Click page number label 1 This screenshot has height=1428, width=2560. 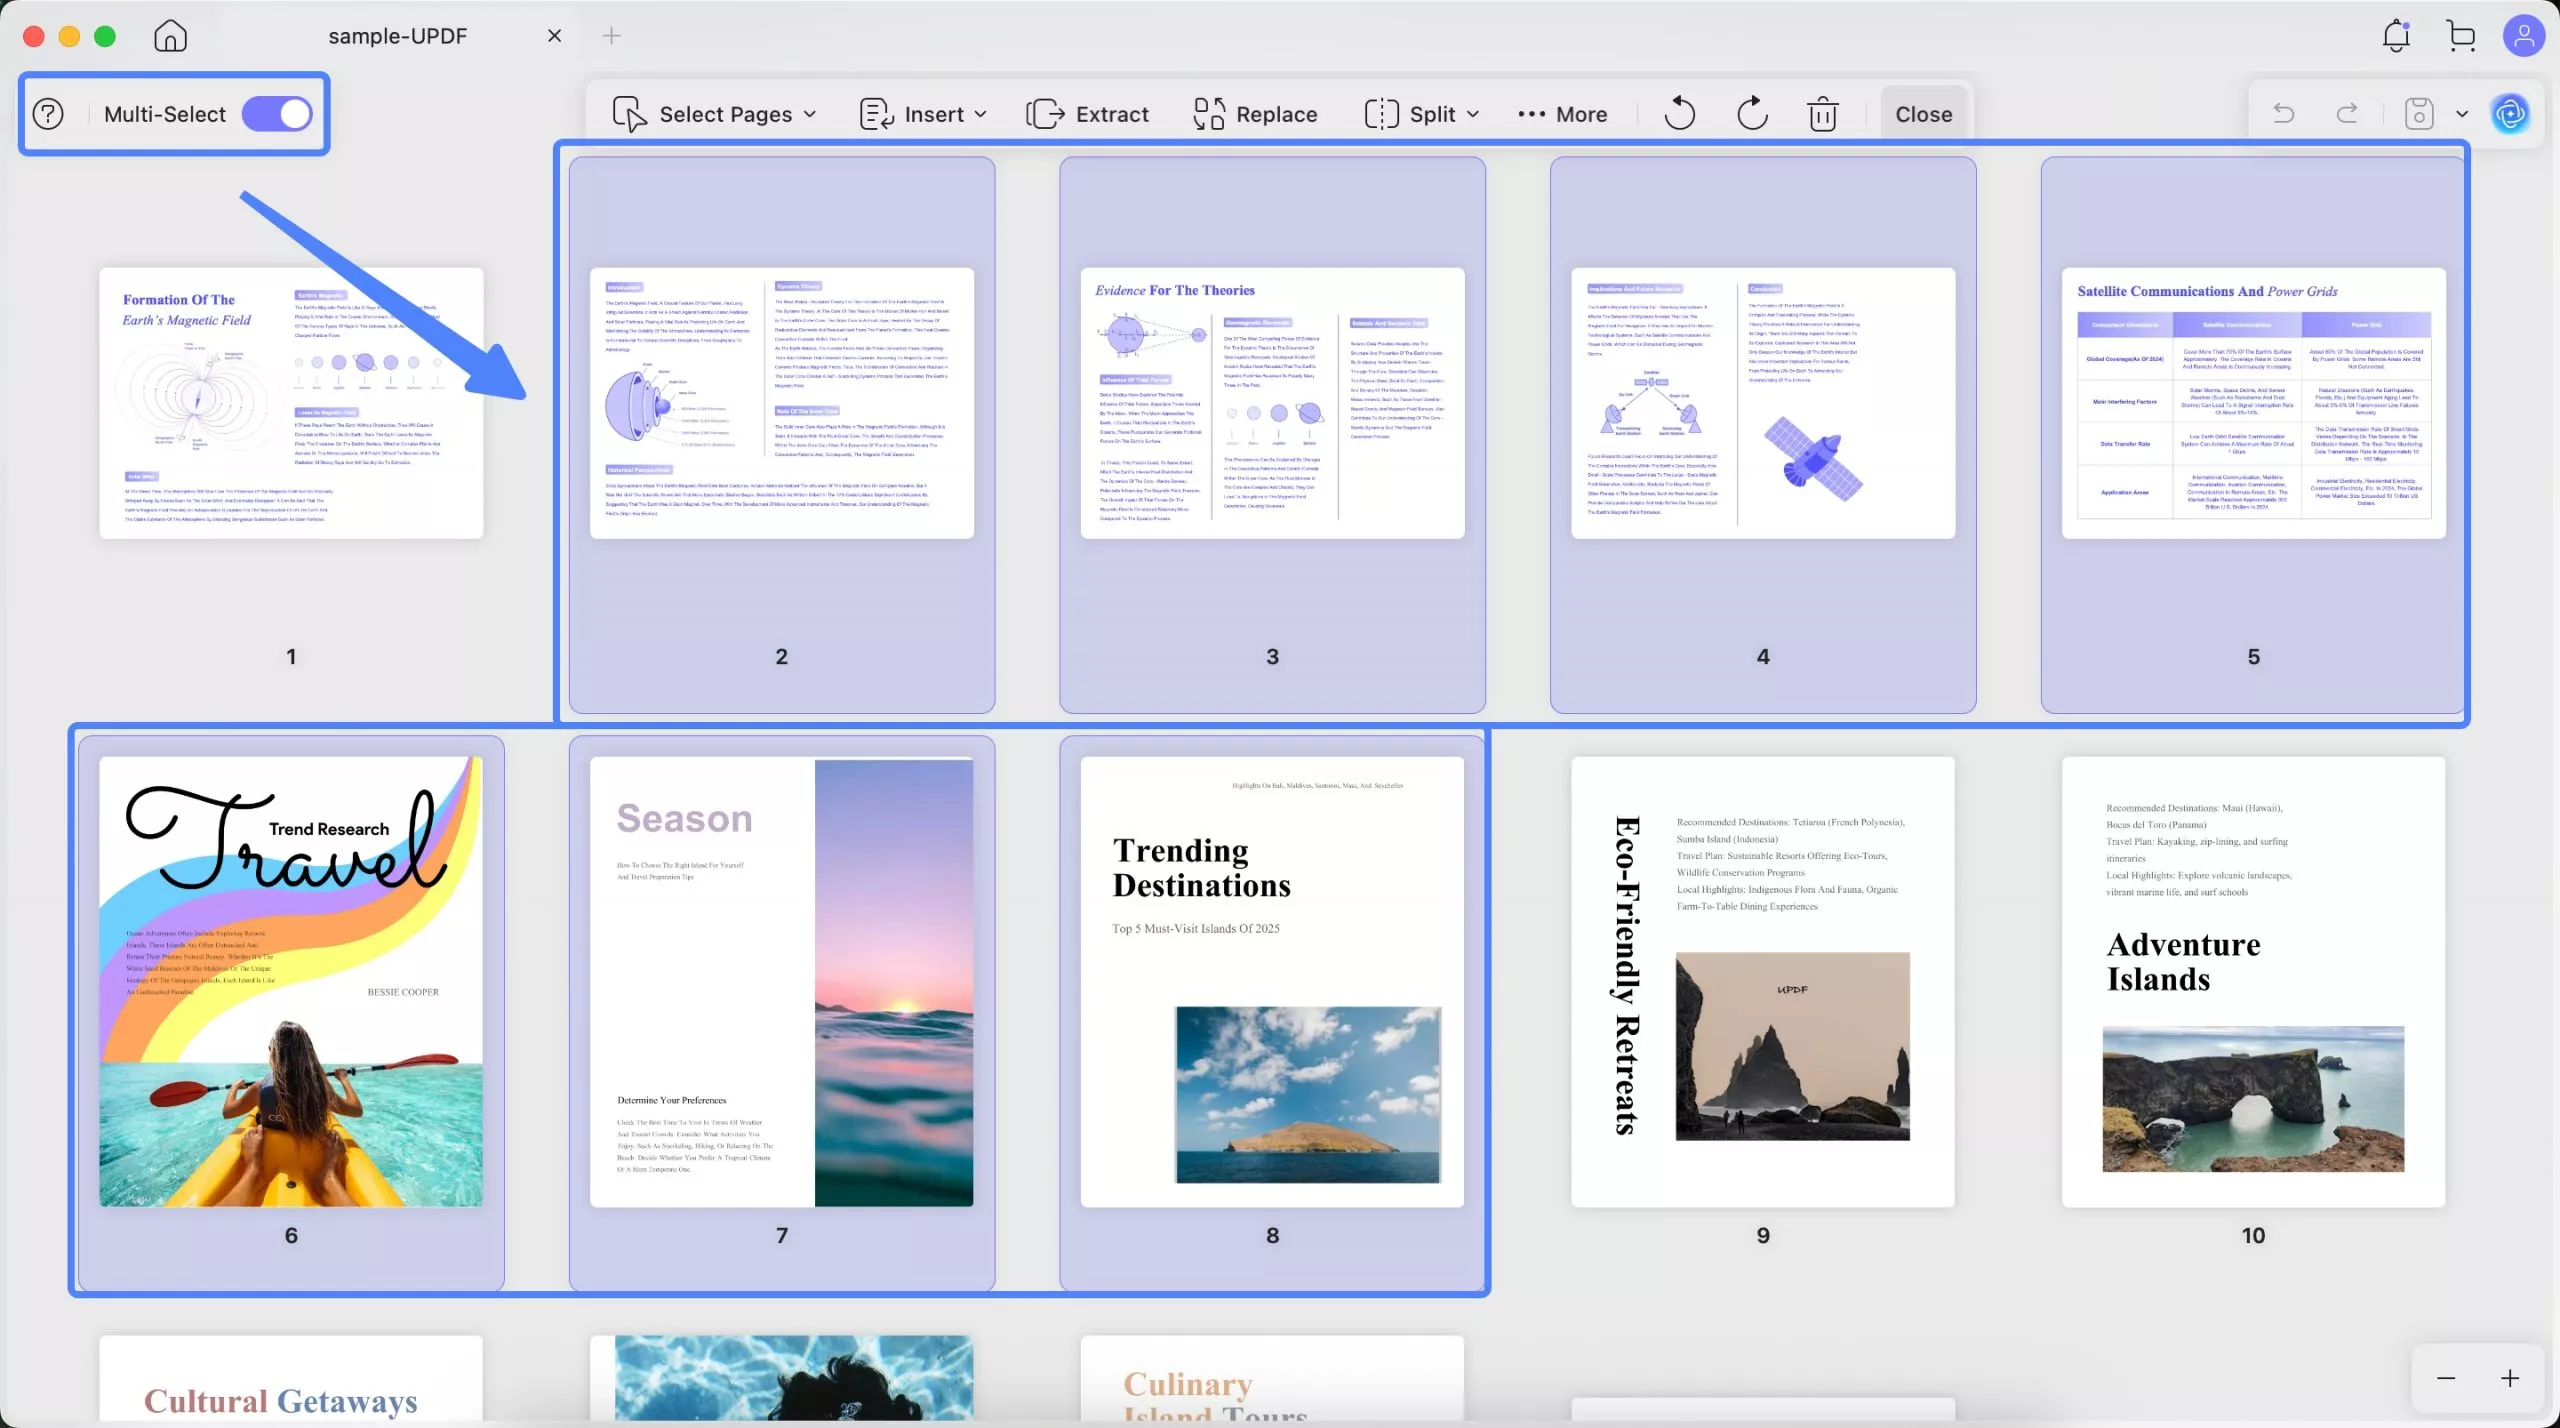(x=291, y=657)
